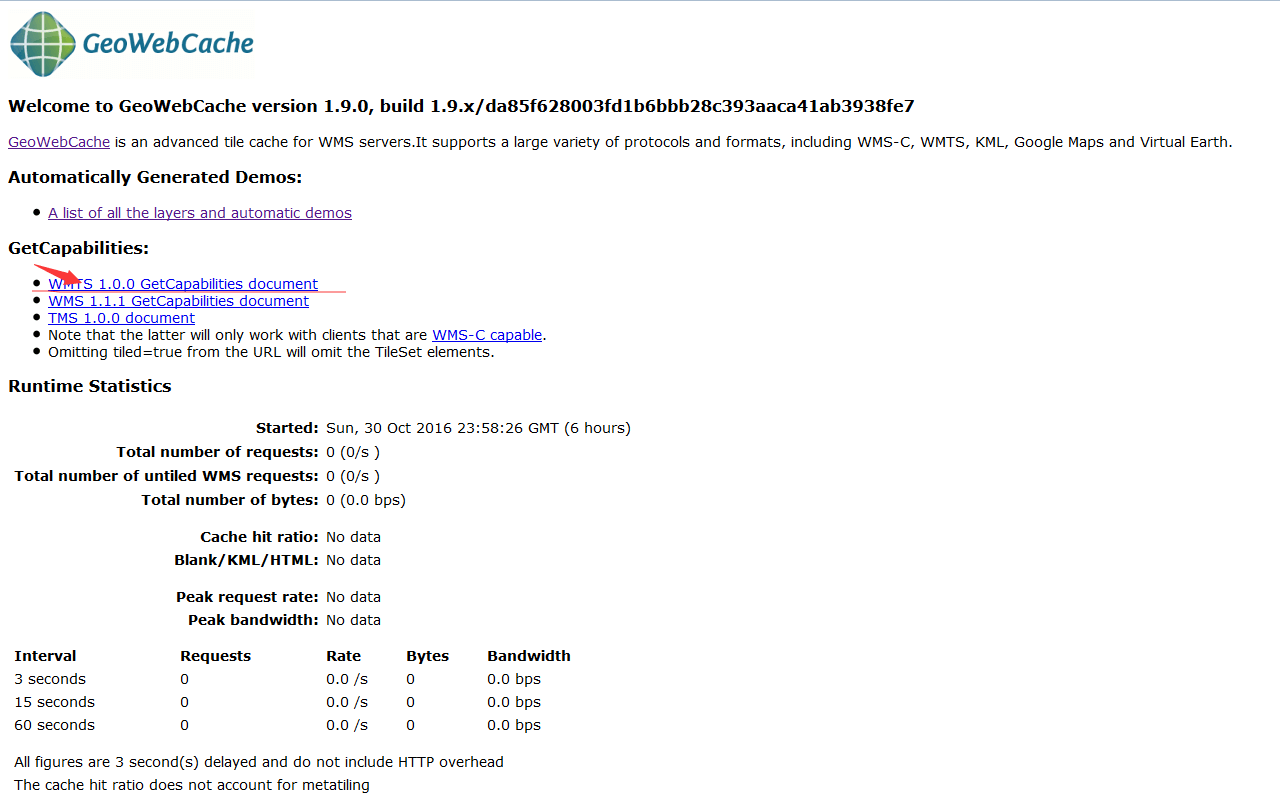Click the Requests column header
The image size is (1280, 807).
[215, 656]
